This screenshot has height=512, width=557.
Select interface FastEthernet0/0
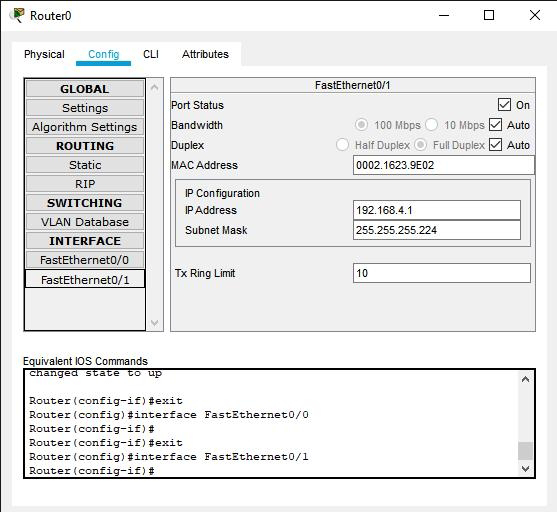pyautogui.click(x=85, y=260)
